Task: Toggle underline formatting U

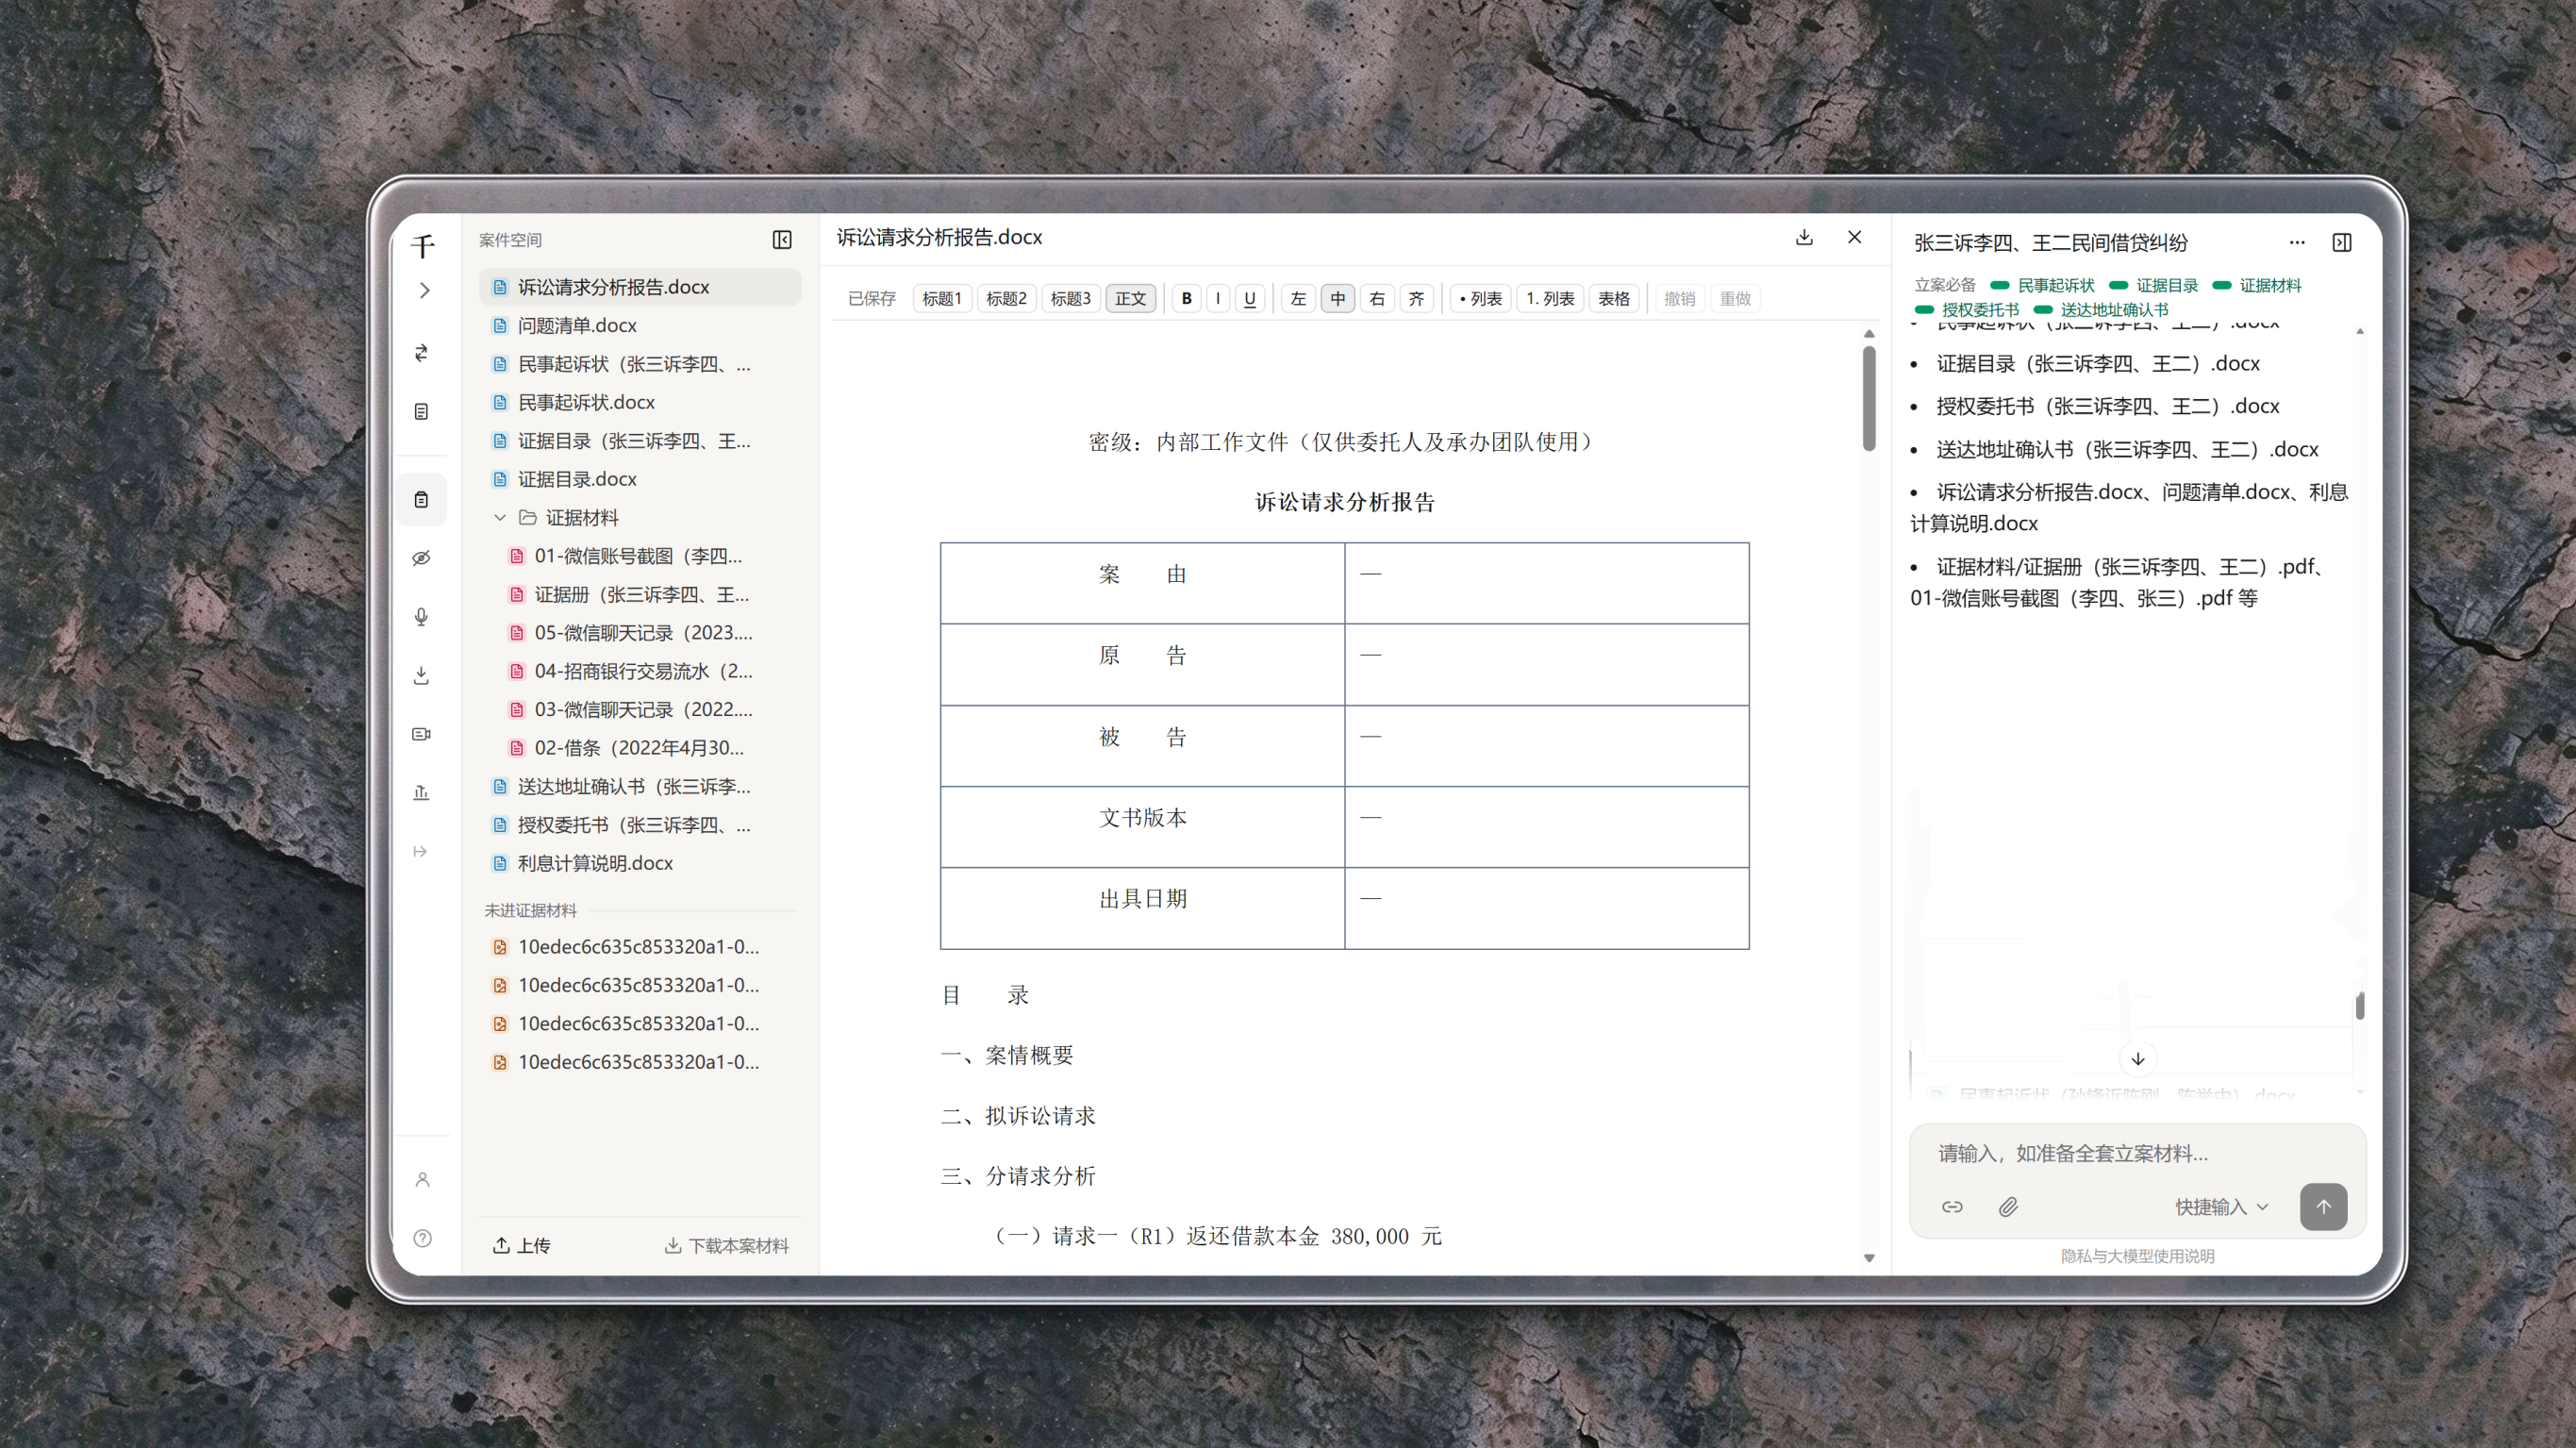Action: pos(1250,298)
